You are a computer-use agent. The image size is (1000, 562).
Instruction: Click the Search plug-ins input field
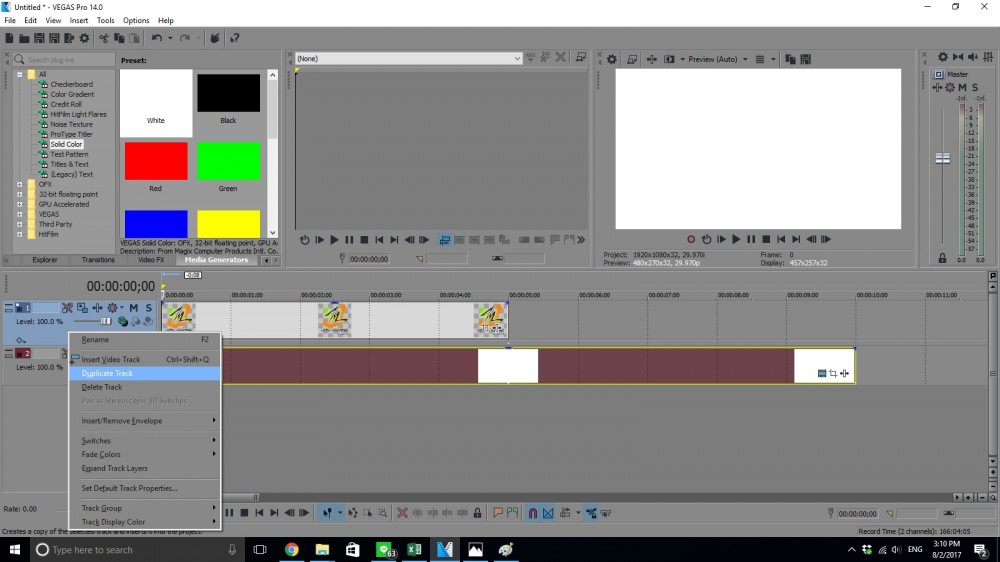[x=64, y=59]
